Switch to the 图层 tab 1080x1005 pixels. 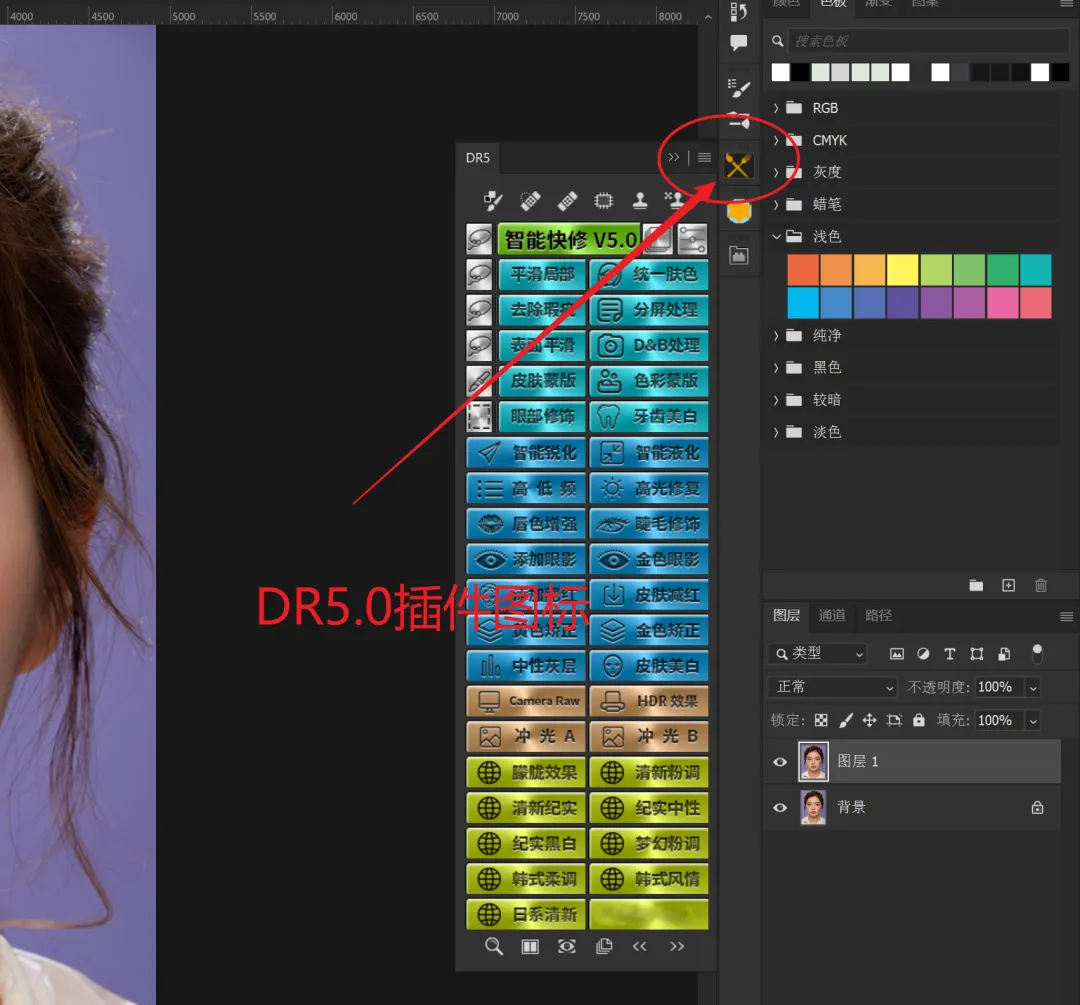pyautogui.click(x=786, y=616)
